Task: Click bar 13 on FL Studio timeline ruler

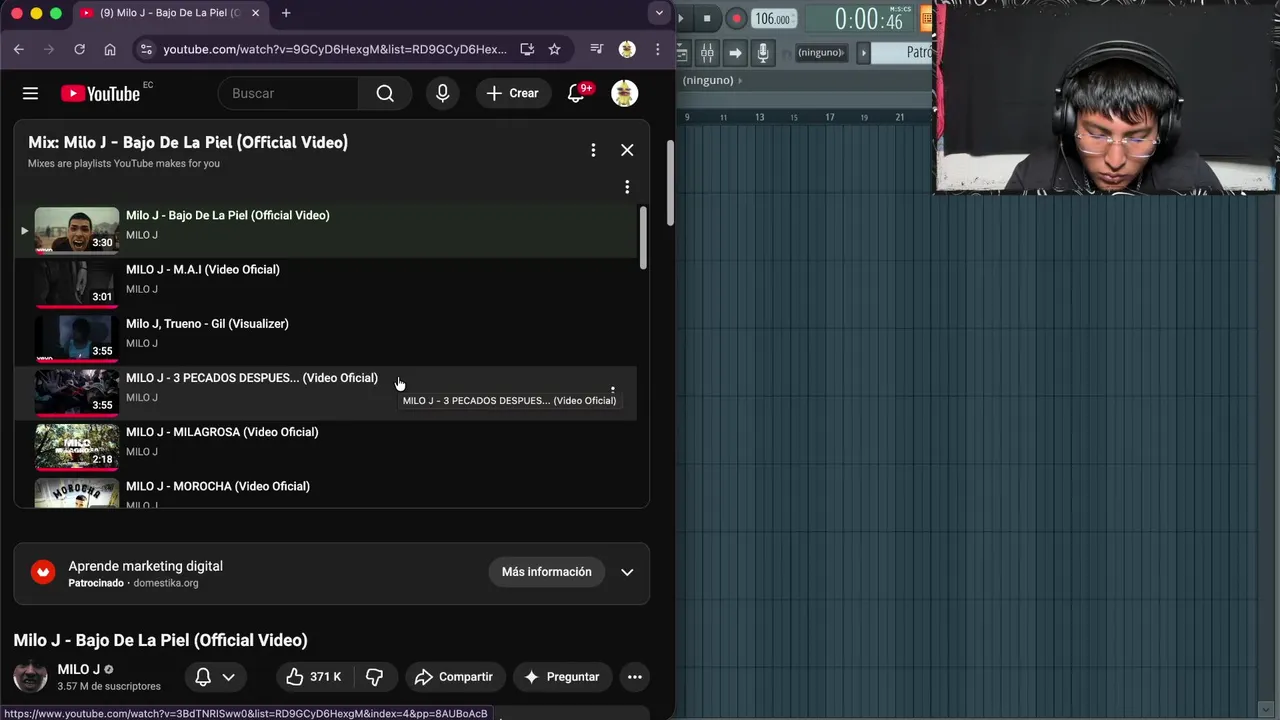Action: 759,117
